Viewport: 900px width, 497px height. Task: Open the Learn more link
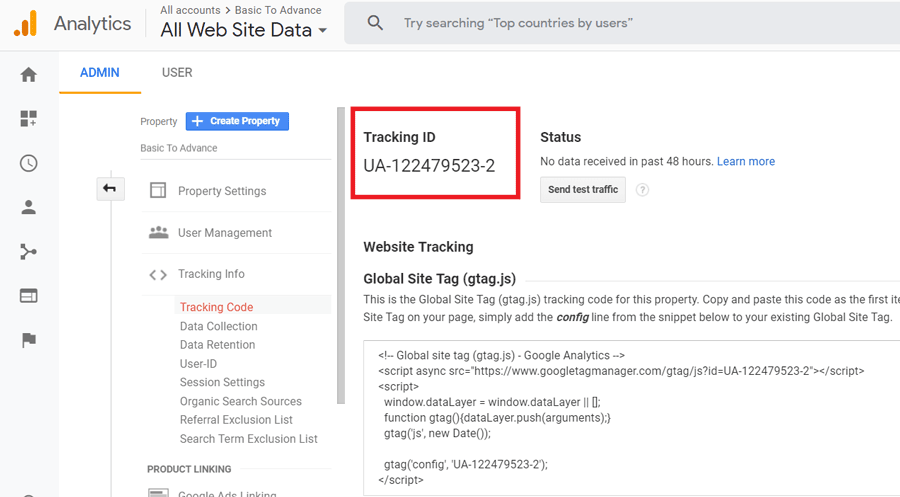point(746,161)
